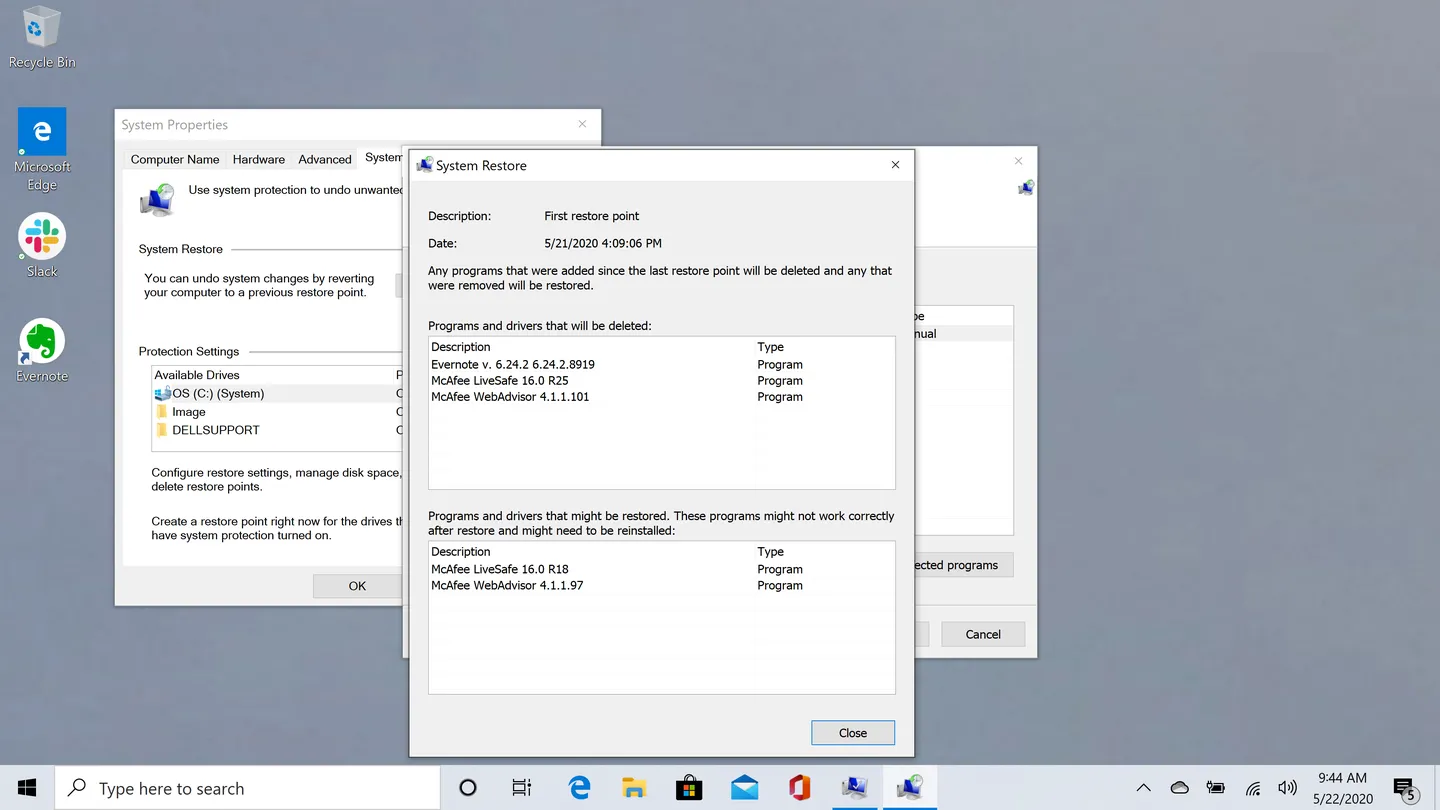Click Type header in the restored programs list
Screen dimensions: 1440x810
(770, 552)
